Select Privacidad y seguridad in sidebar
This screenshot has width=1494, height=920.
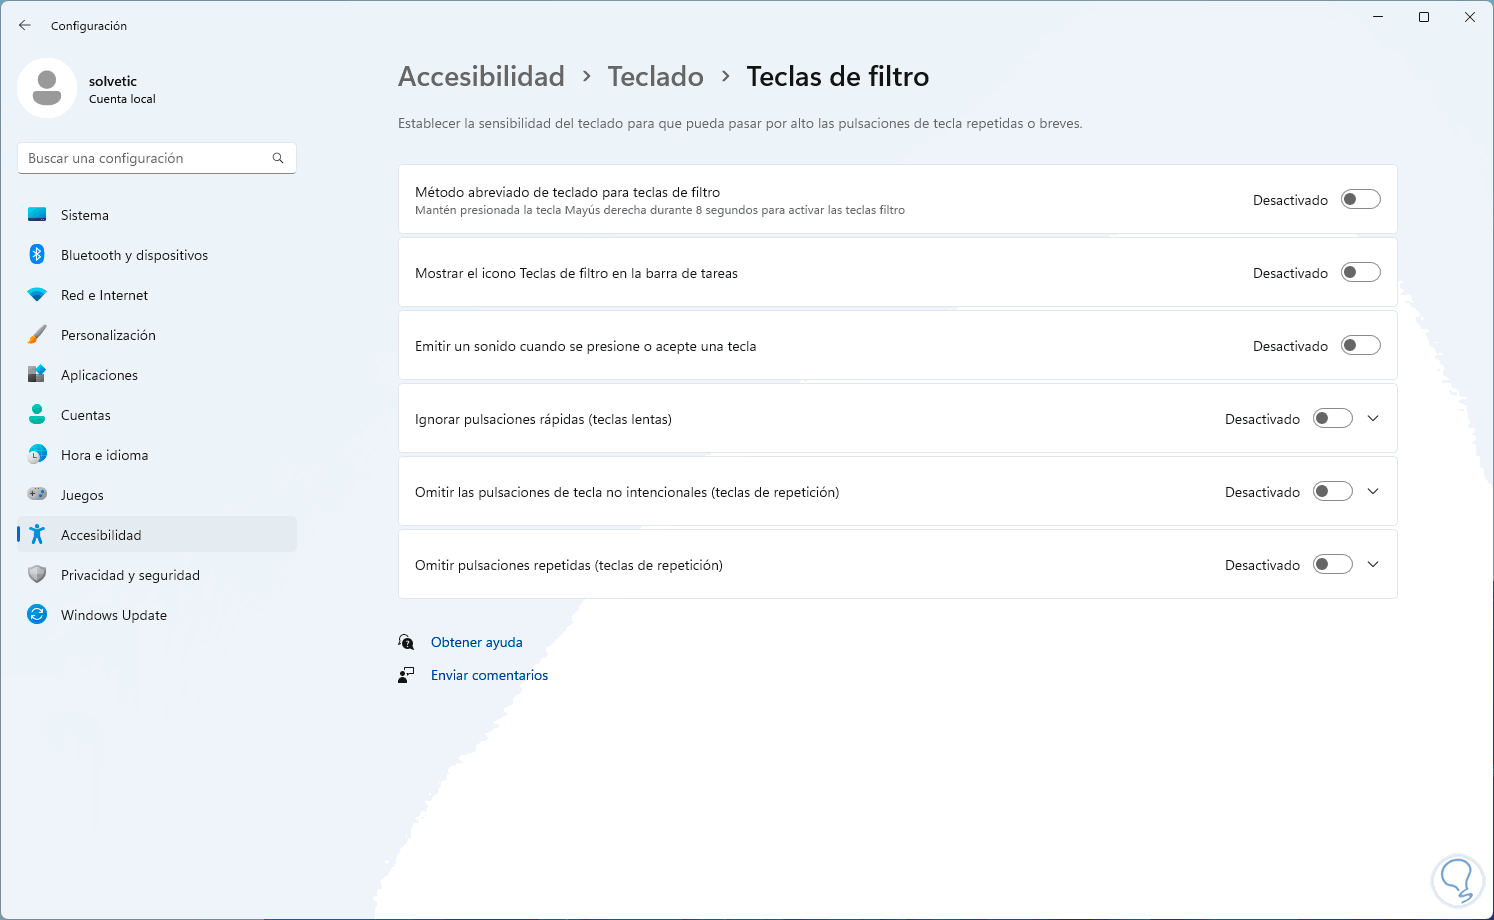[x=157, y=575]
